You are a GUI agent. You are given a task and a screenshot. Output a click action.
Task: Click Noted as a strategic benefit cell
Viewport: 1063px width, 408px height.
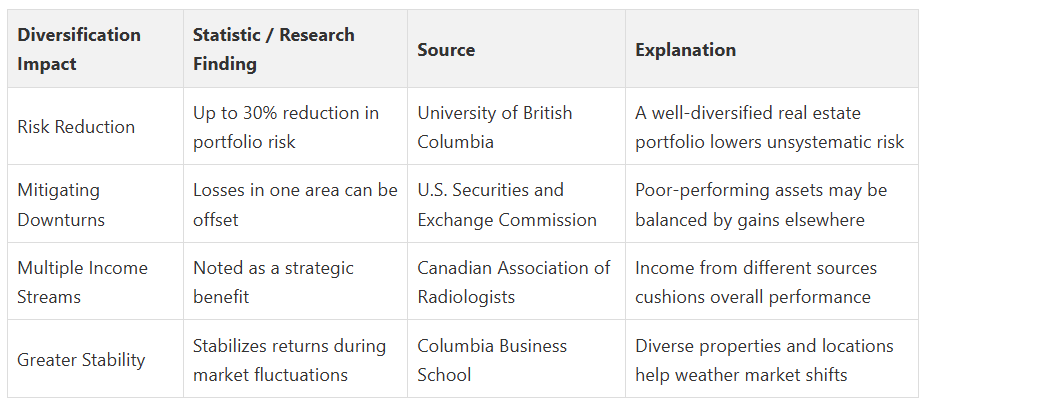pyautogui.click(x=296, y=281)
